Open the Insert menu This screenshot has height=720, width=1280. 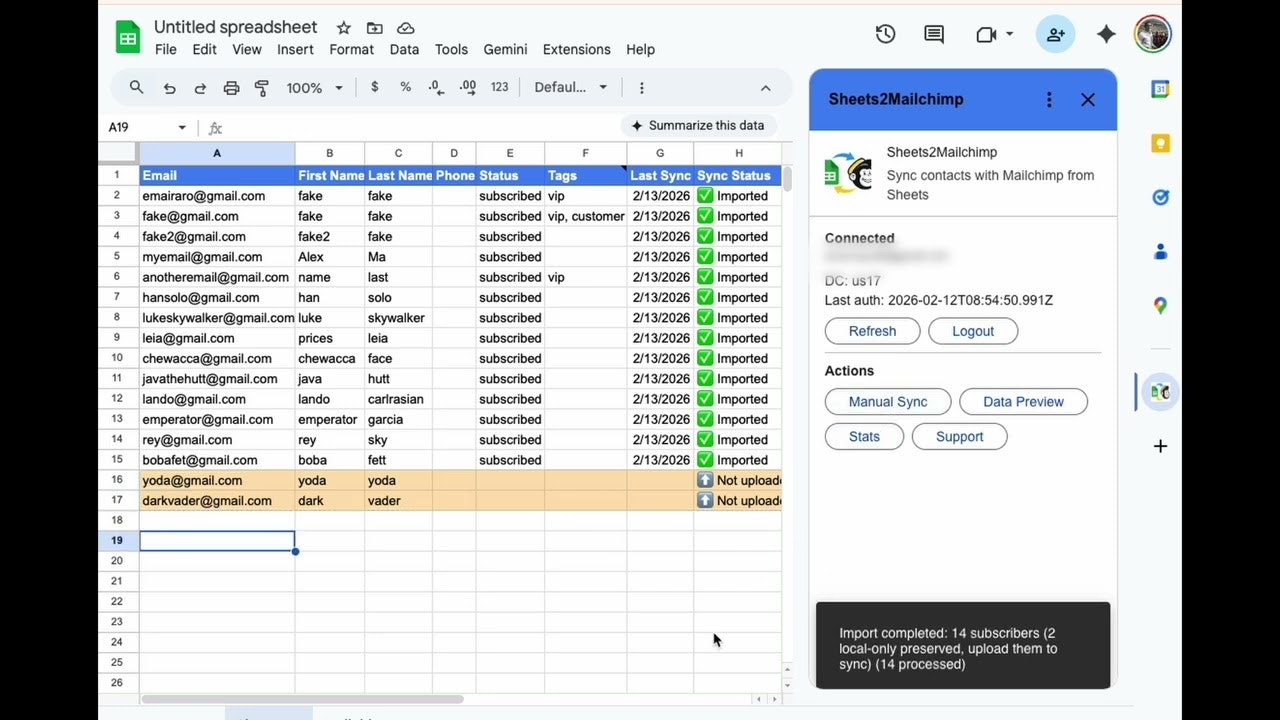(x=295, y=49)
